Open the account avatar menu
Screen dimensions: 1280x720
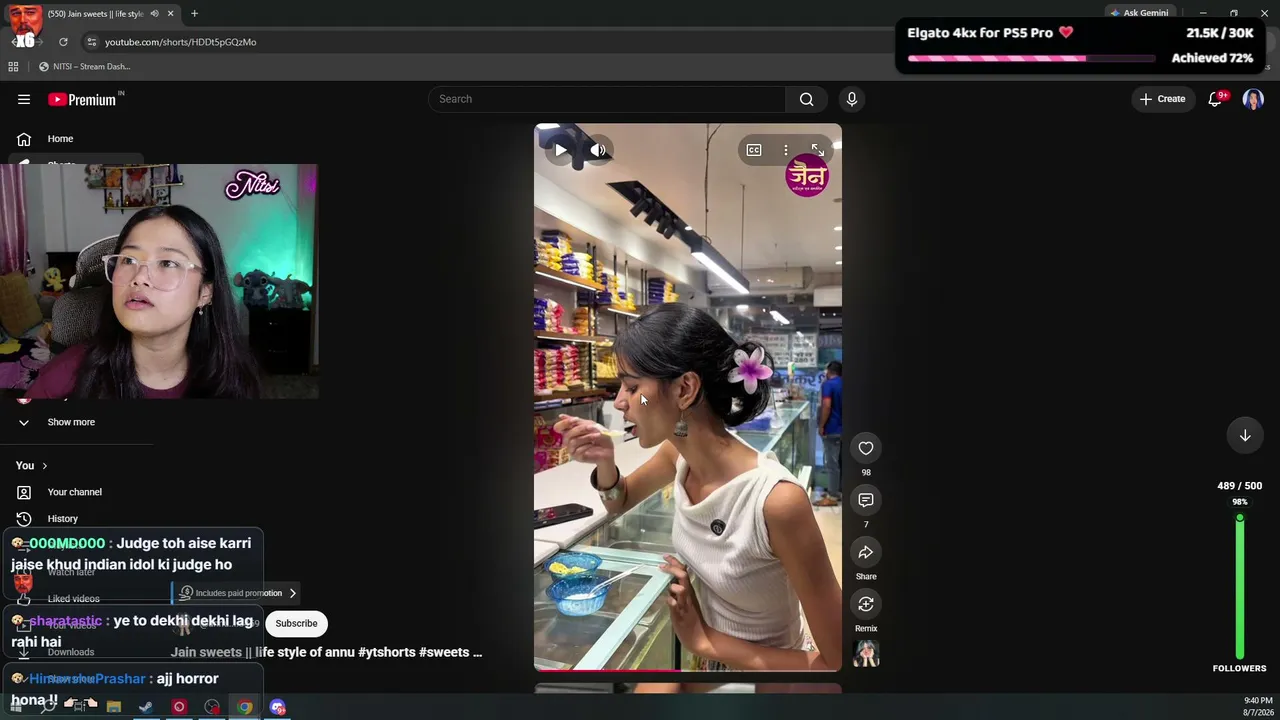pyautogui.click(x=1253, y=99)
